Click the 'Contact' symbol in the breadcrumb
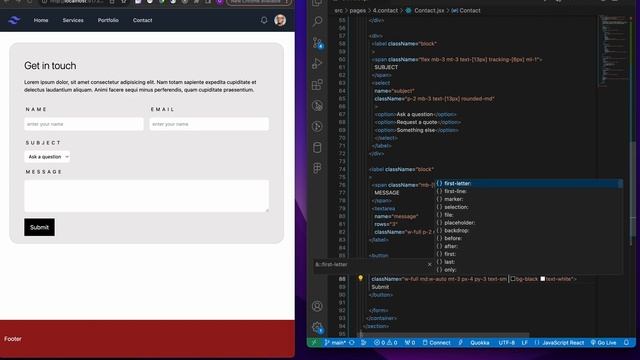Image resolution: width=640 pixels, height=360 pixels. point(469,11)
